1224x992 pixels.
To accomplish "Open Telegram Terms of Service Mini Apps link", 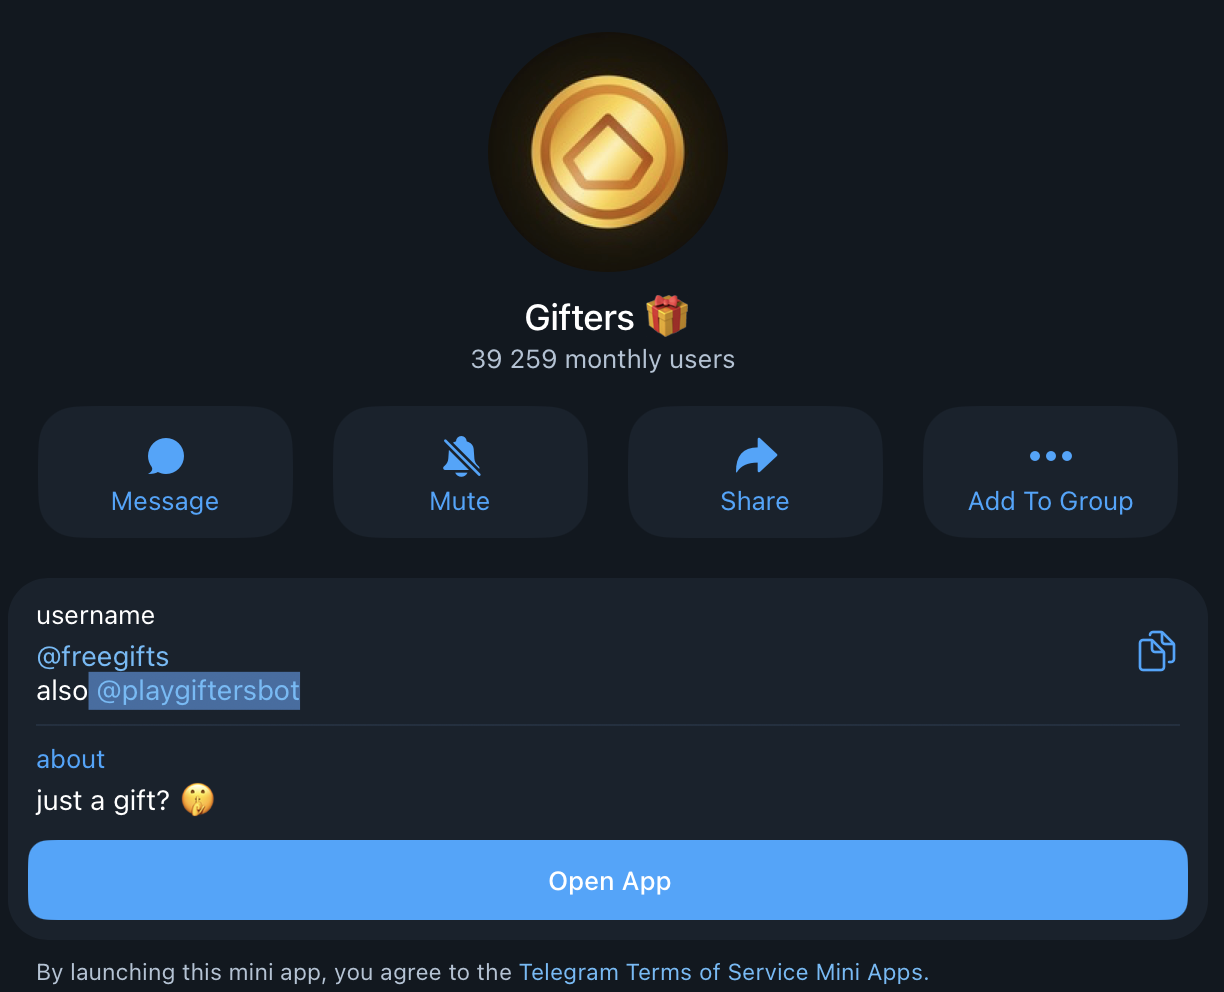I will pyautogui.click(x=724, y=972).
